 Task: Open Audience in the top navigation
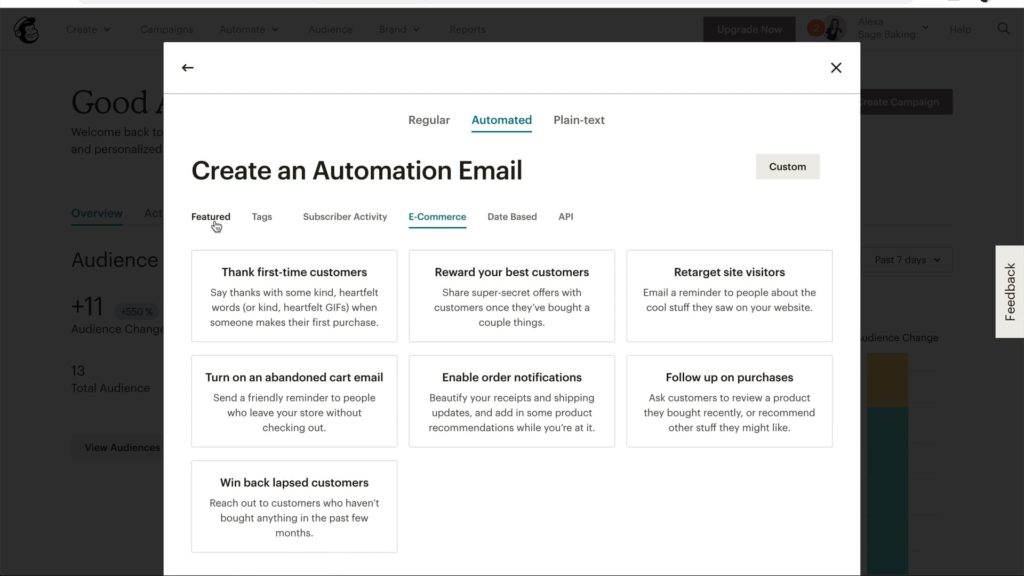point(330,29)
